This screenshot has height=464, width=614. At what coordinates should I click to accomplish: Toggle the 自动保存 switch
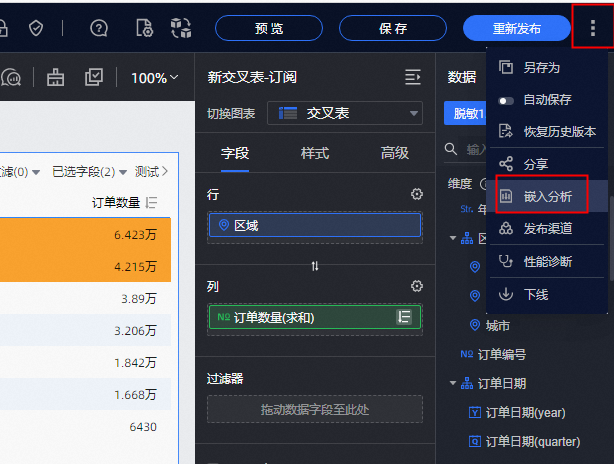coord(506,100)
